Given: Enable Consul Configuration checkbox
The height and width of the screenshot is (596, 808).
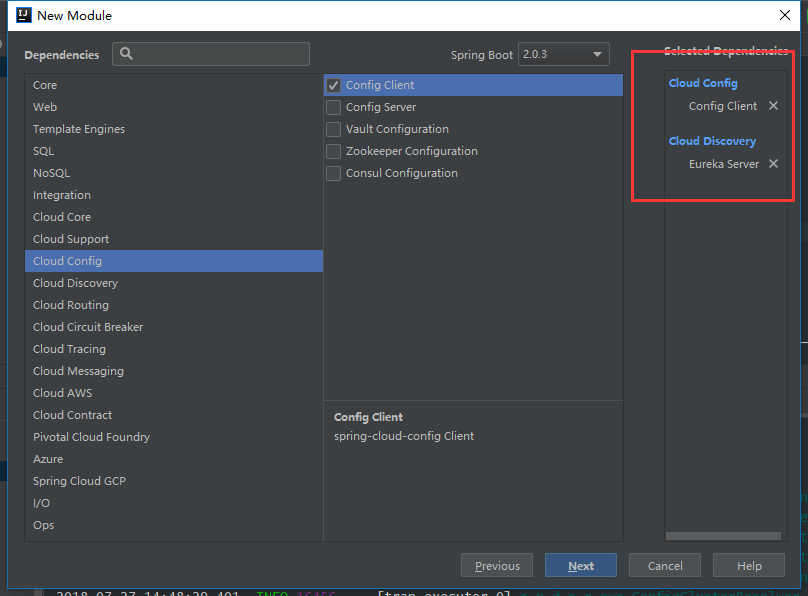Looking at the screenshot, I should tap(333, 174).
